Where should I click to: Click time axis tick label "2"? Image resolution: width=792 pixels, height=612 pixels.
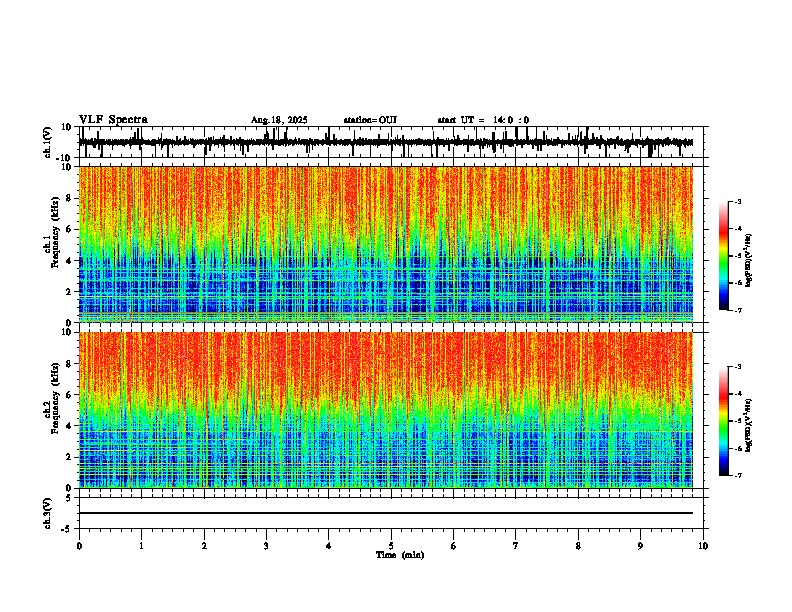(204, 546)
